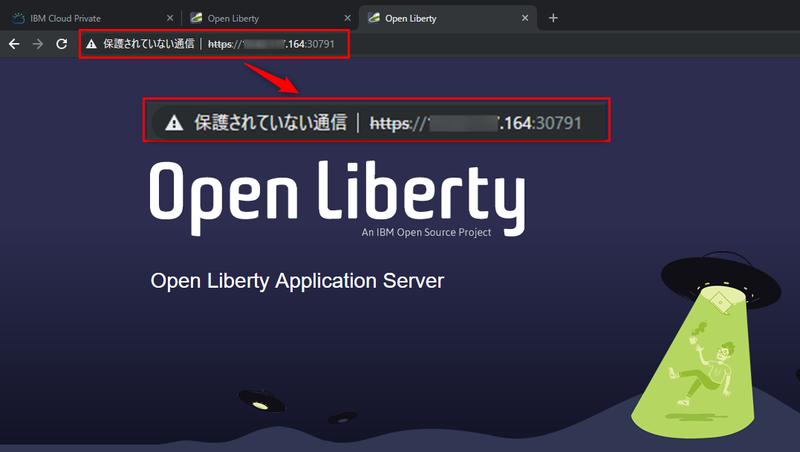The width and height of the screenshot is (800, 452).
Task: Close the active Open Liberty tab
Action: pos(525,18)
